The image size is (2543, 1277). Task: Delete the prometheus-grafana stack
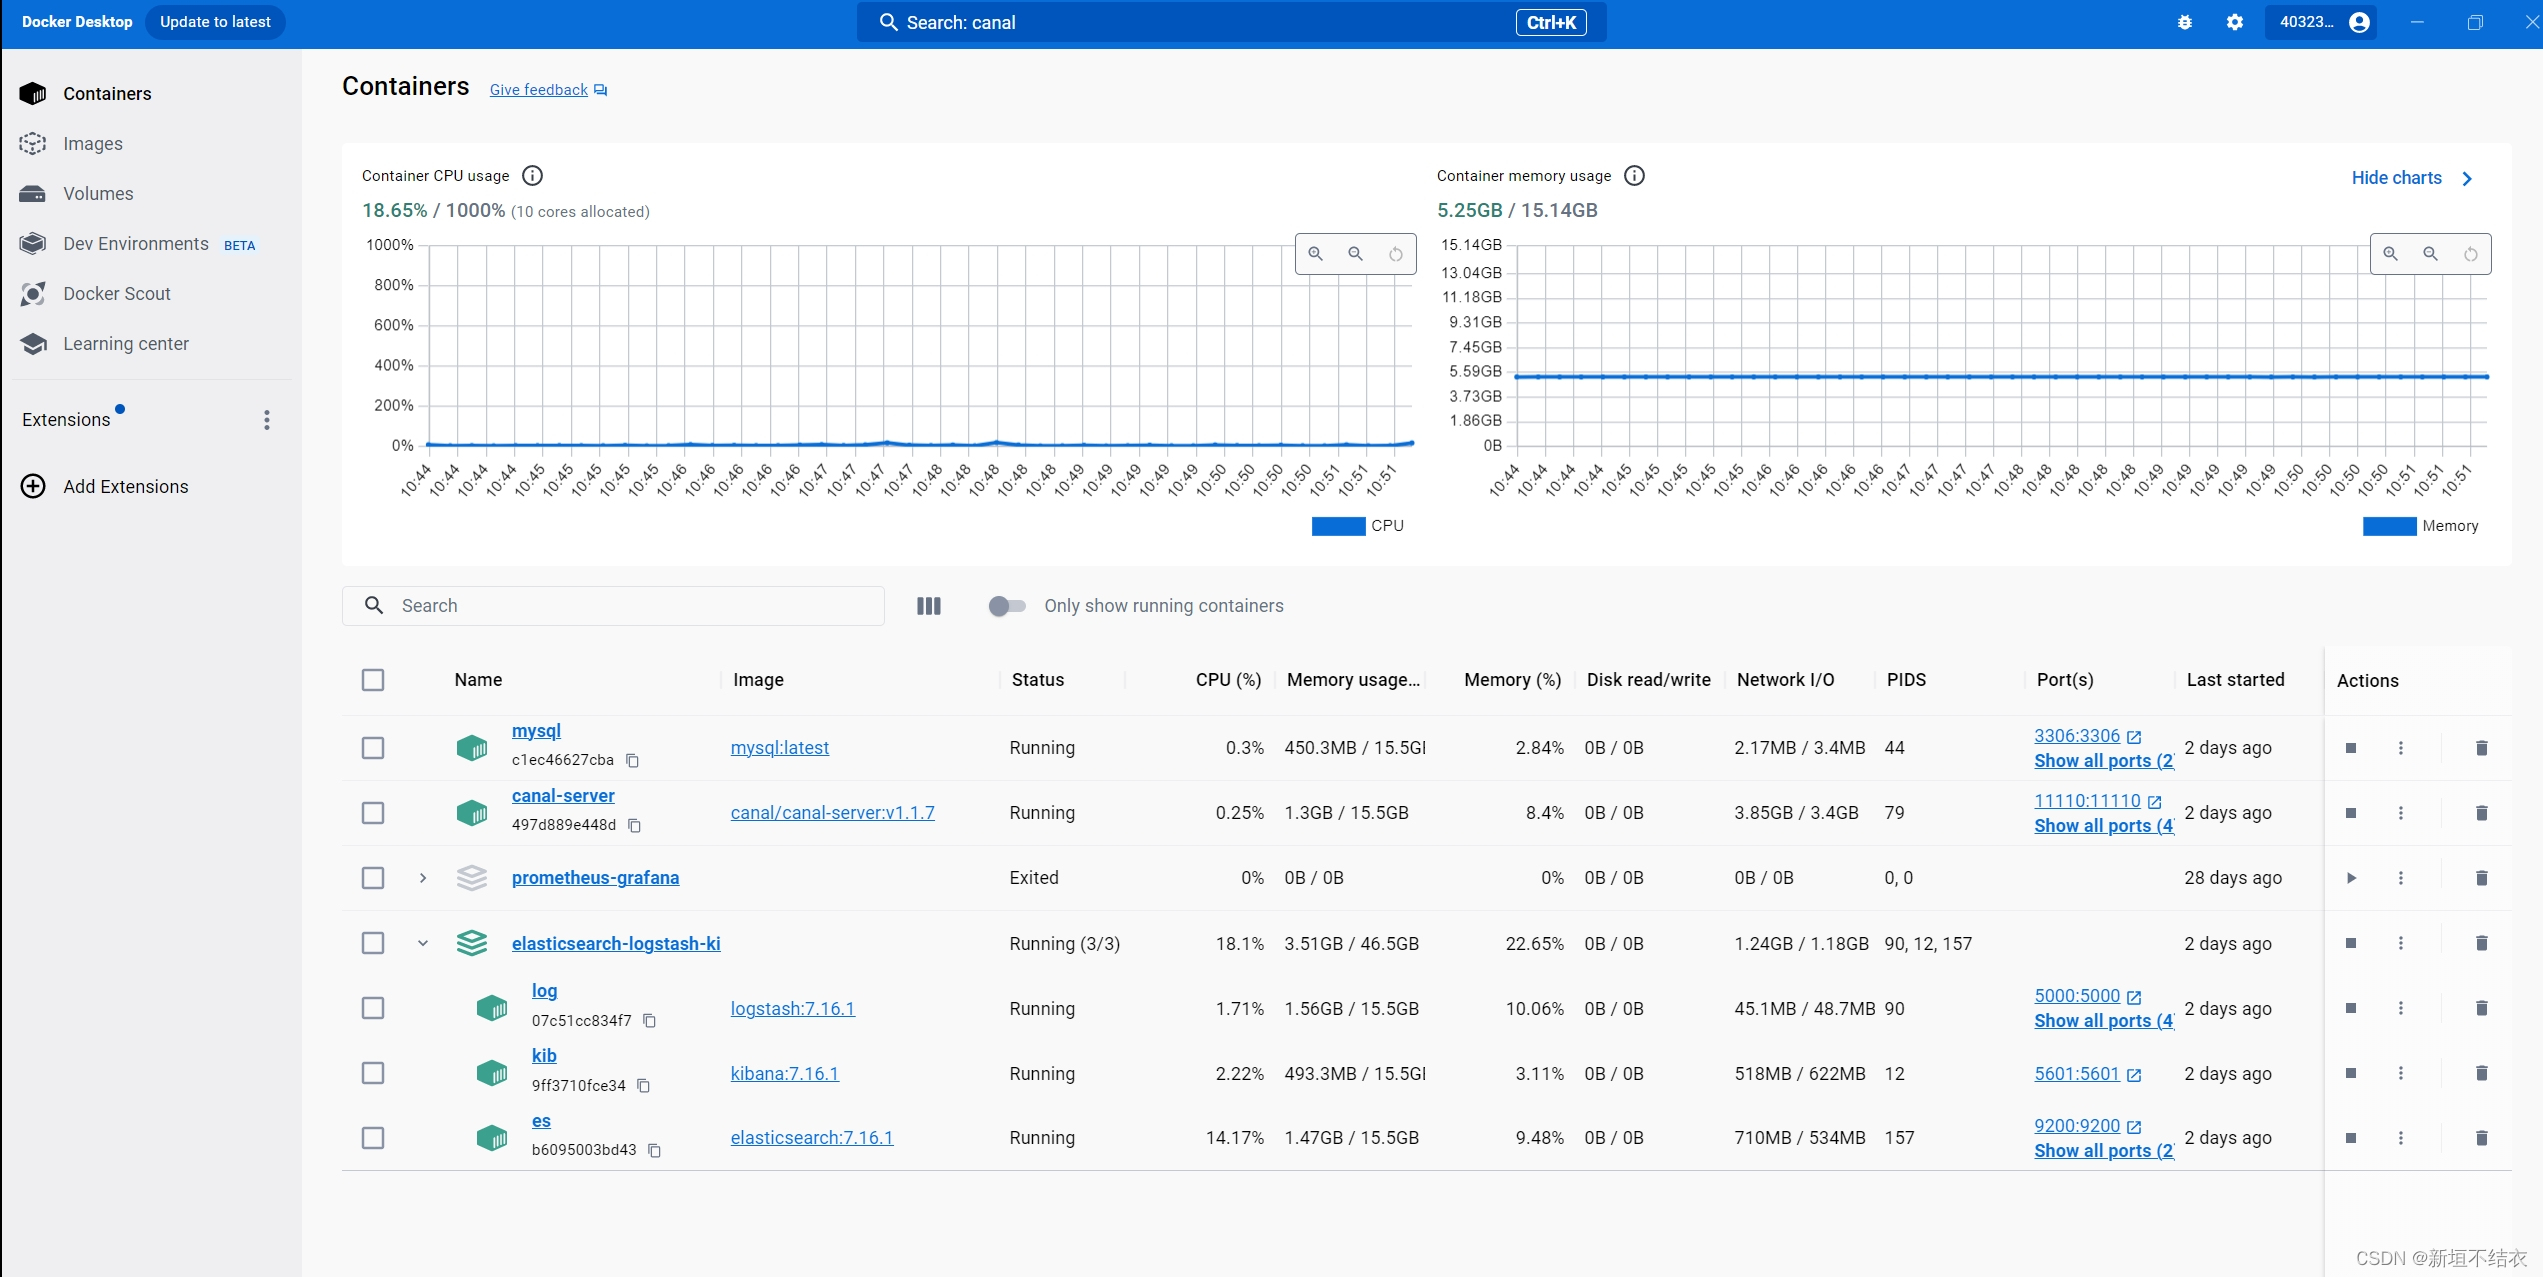[2481, 878]
